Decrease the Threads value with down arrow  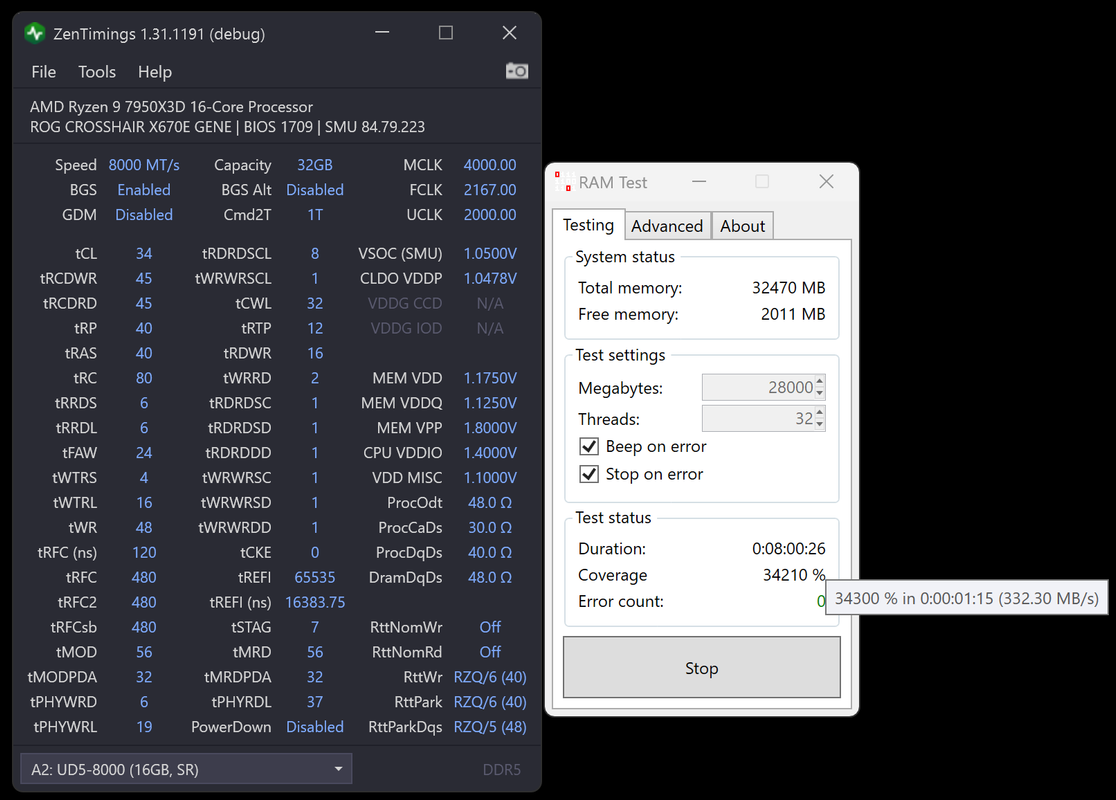coord(820,425)
